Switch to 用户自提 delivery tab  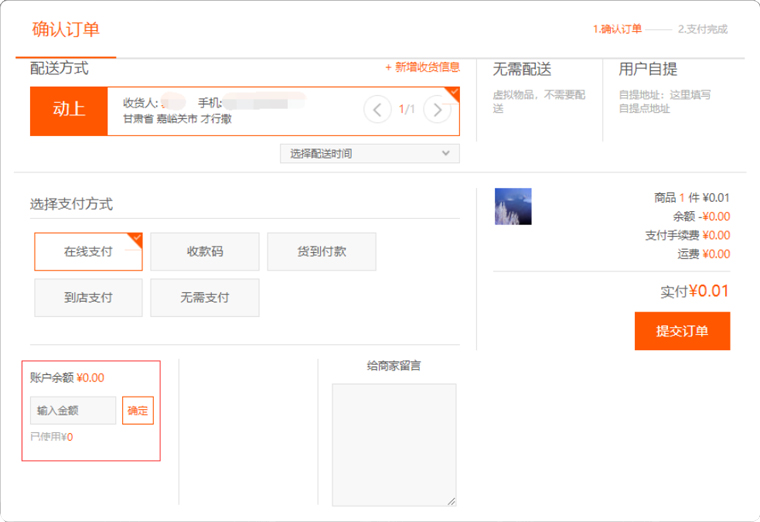(x=648, y=70)
